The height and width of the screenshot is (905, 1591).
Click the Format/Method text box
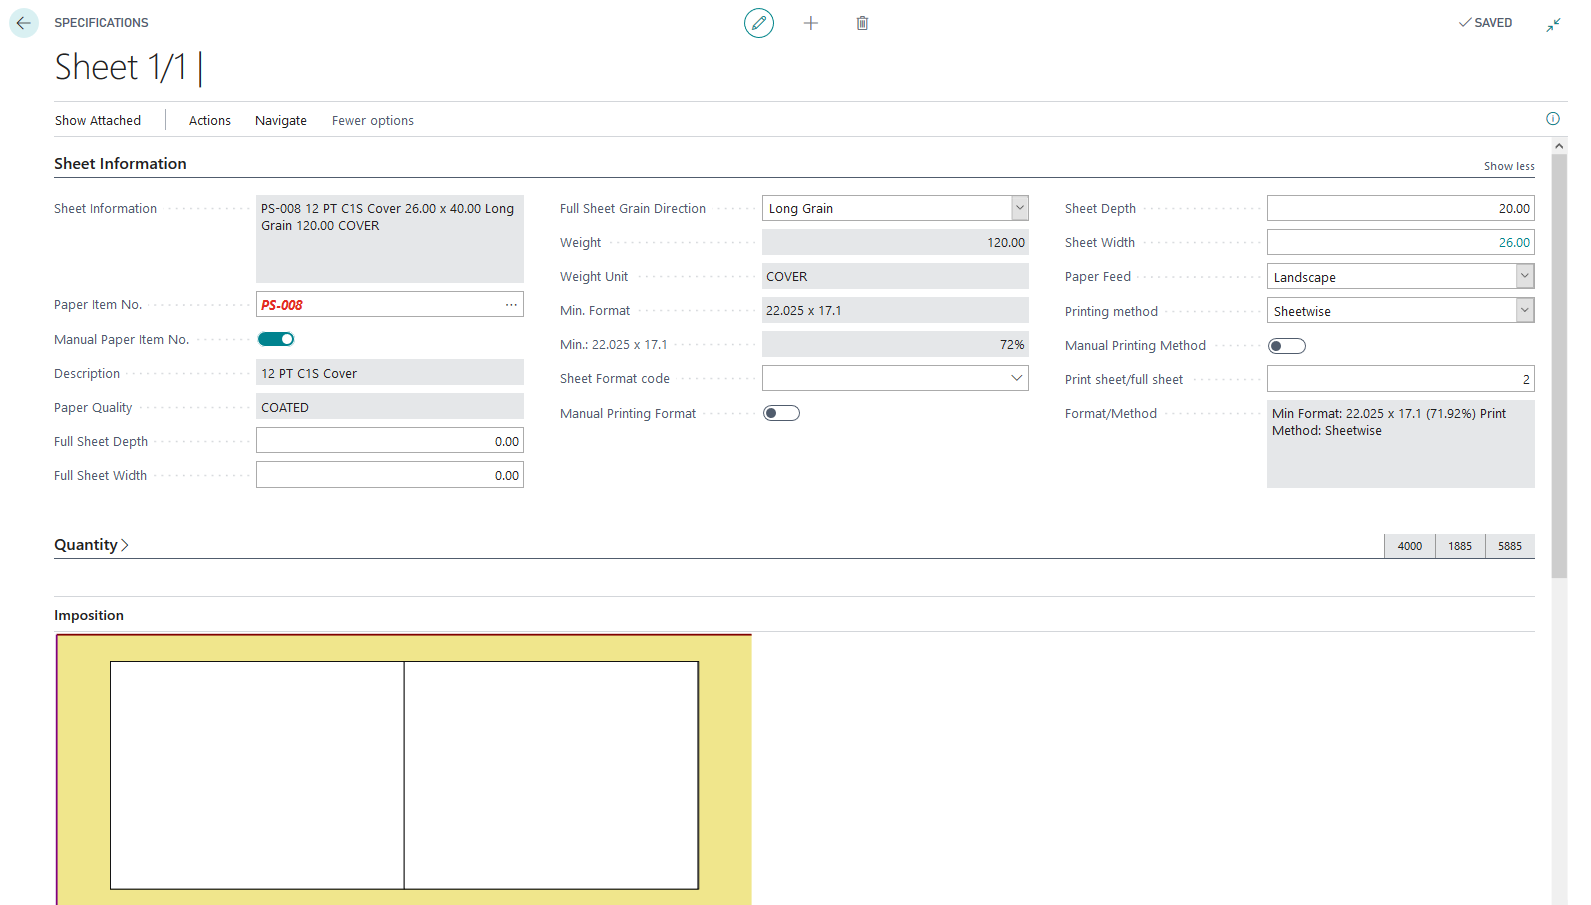point(1400,444)
